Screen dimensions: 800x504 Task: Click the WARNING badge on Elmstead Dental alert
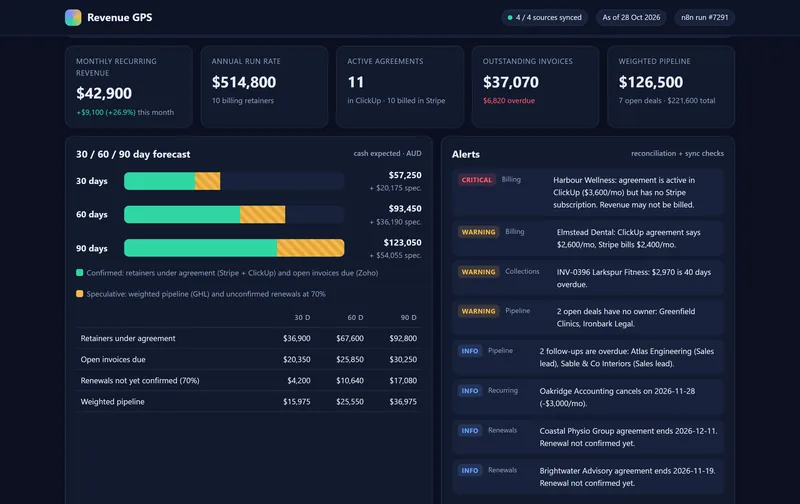478,232
